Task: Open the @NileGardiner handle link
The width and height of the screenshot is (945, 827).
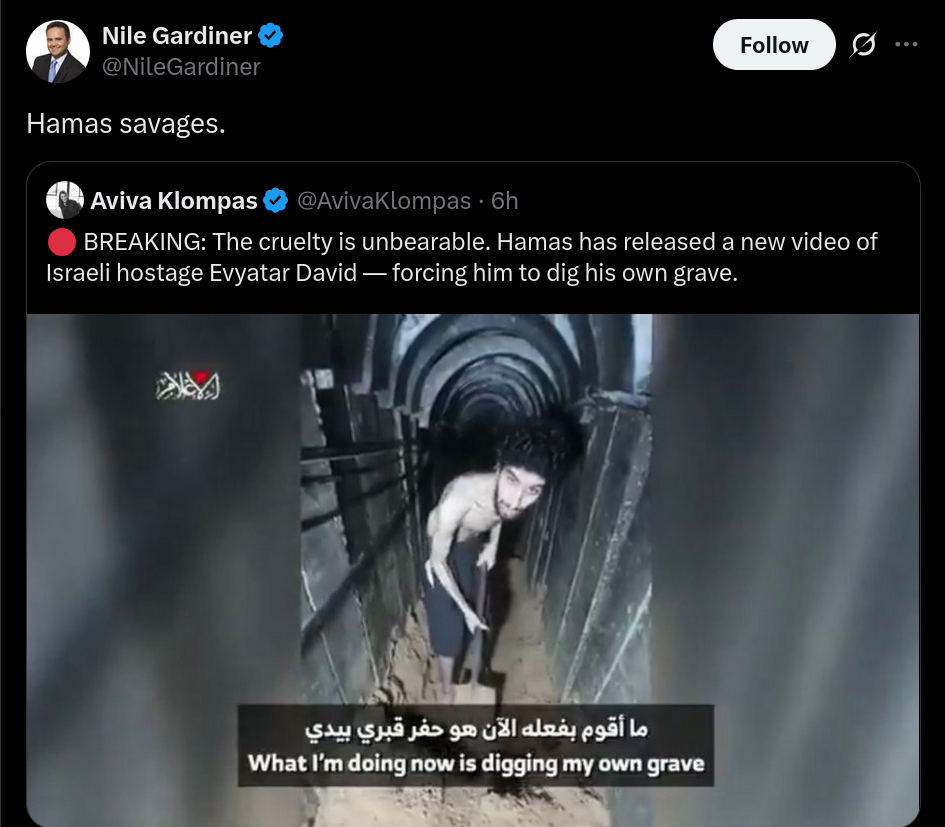Action: pyautogui.click(x=181, y=67)
